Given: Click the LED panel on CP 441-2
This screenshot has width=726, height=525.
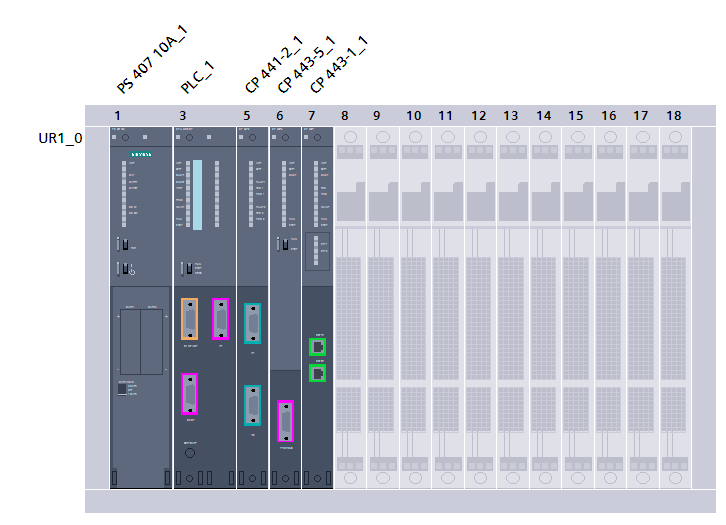Looking at the screenshot, I should tap(251, 194).
